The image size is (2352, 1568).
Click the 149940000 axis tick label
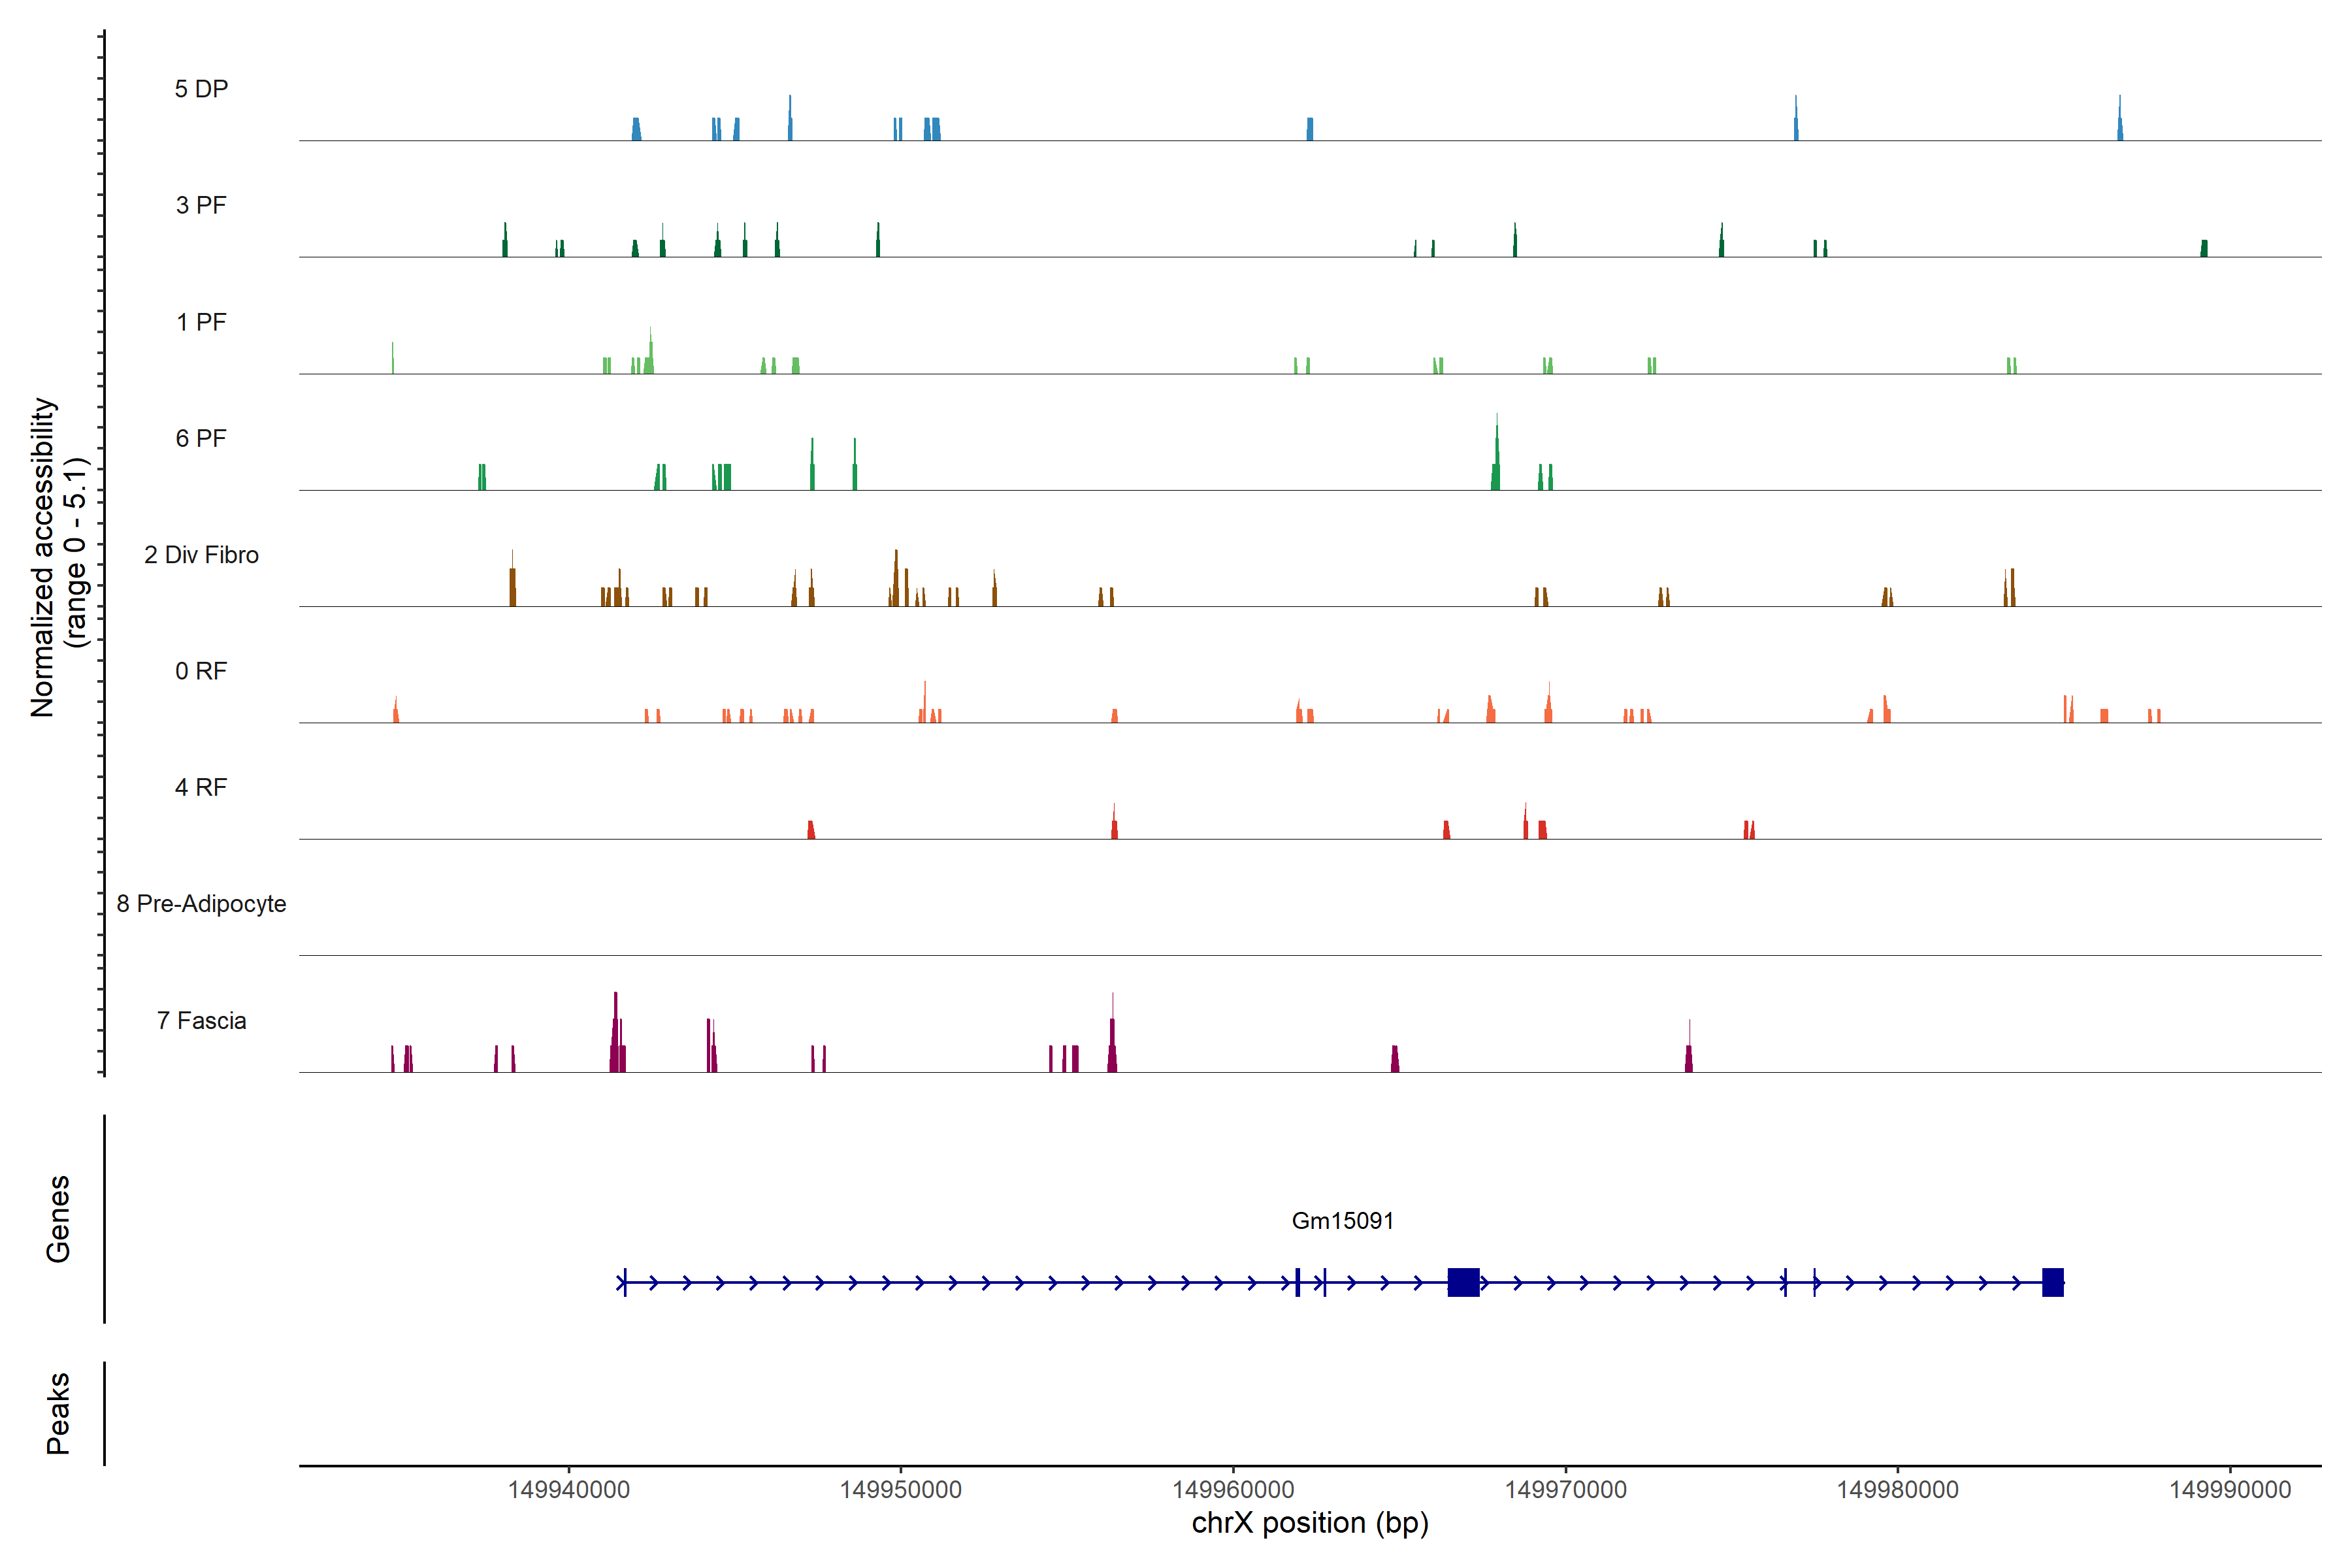click(x=568, y=1489)
